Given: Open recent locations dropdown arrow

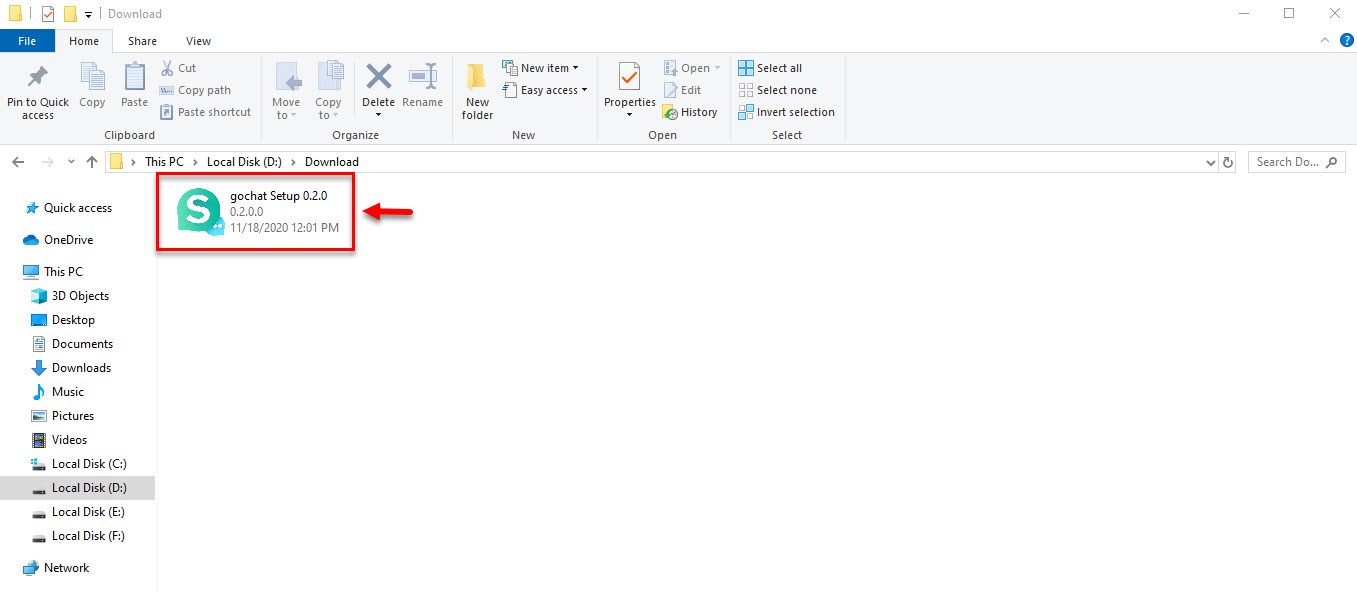Looking at the screenshot, I should pos(71,162).
